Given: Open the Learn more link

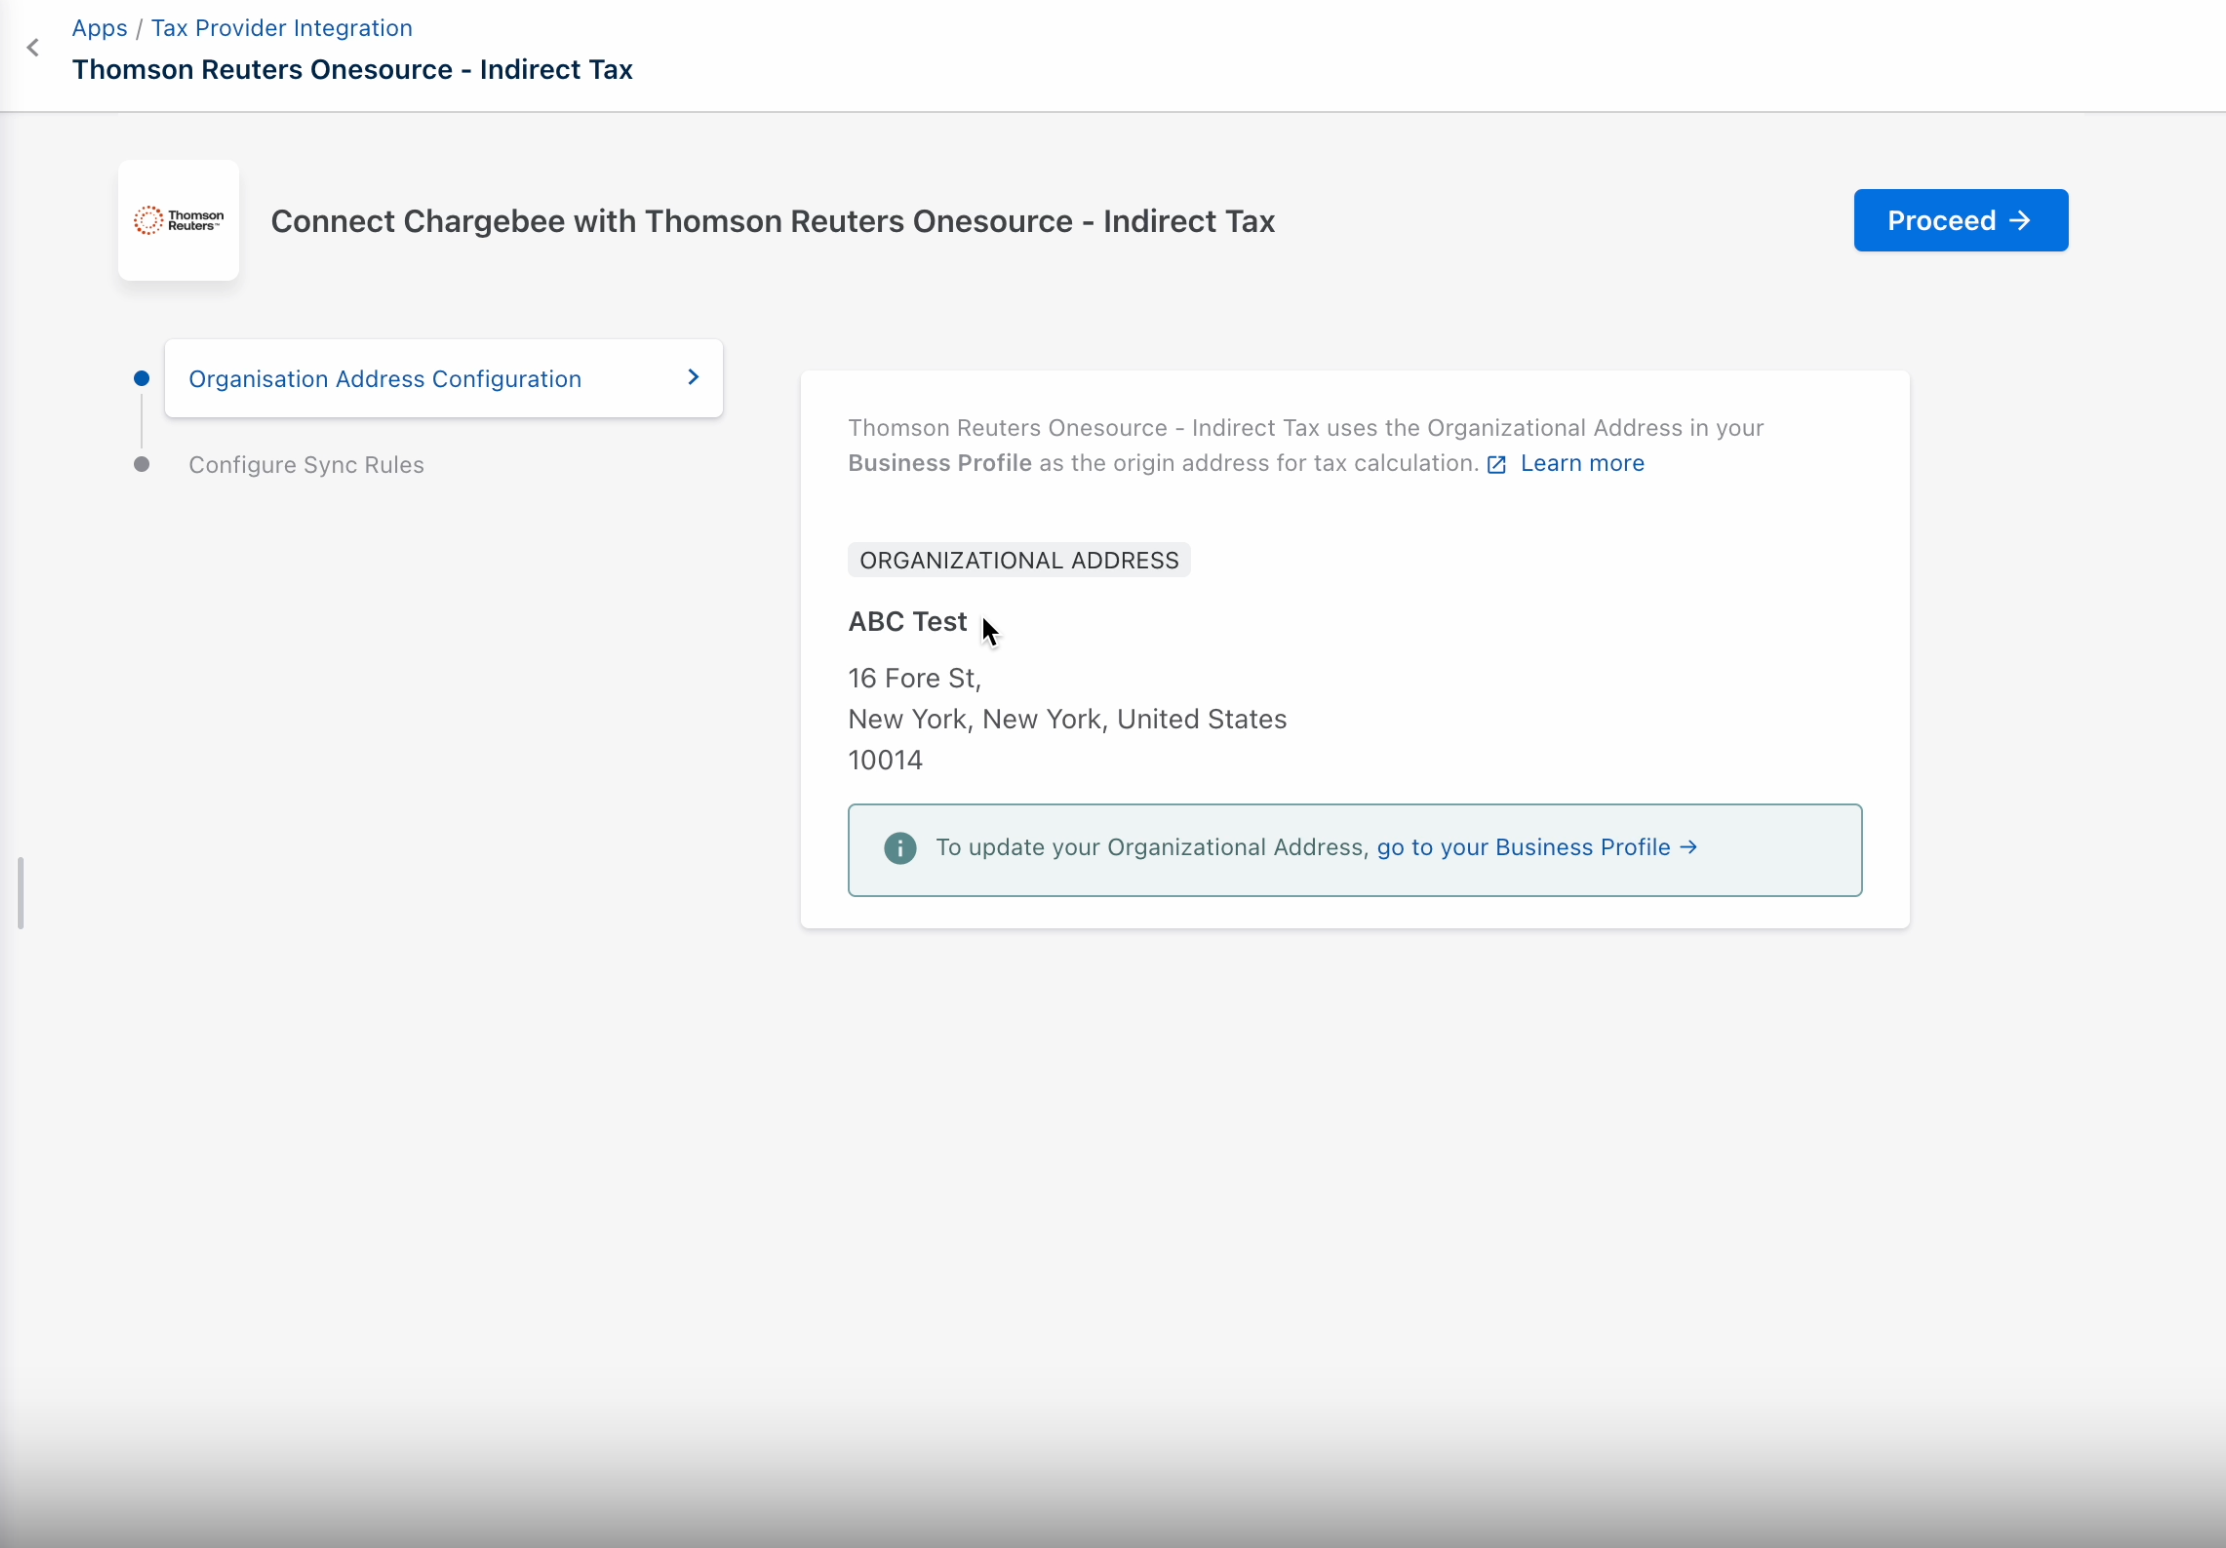Looking at the screenshot, I should point(1582,463).
